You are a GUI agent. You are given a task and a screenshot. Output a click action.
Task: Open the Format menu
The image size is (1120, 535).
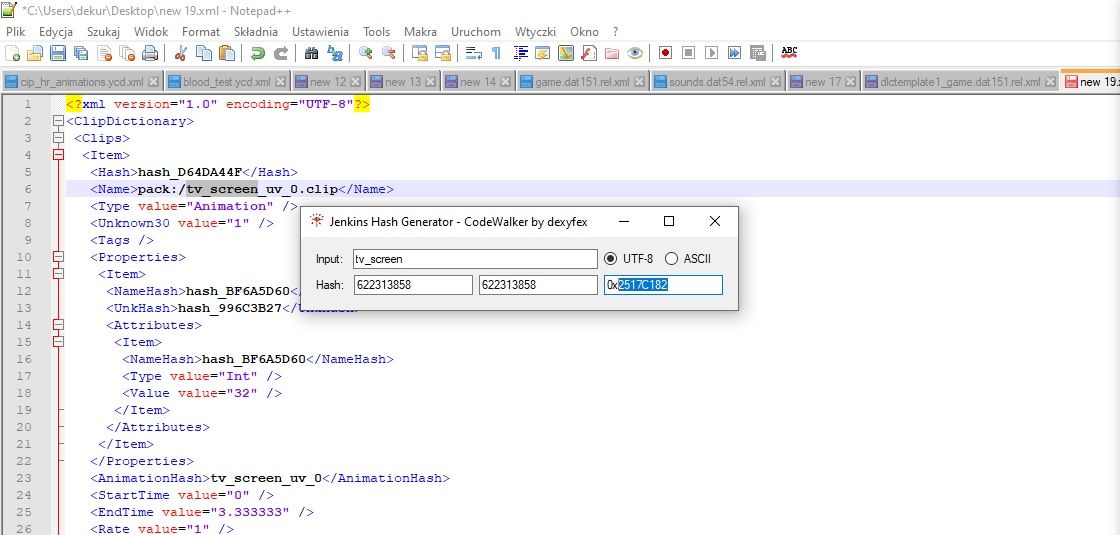[201, 31]
